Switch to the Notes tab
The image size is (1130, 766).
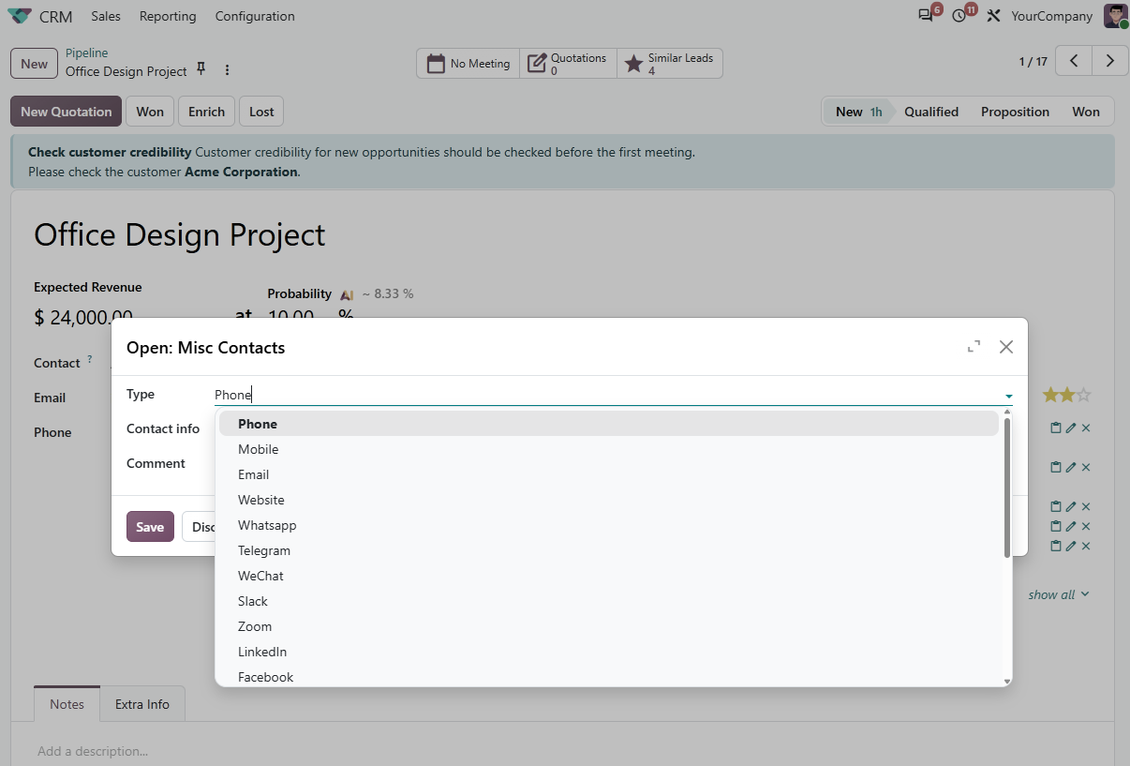[67, 704]
